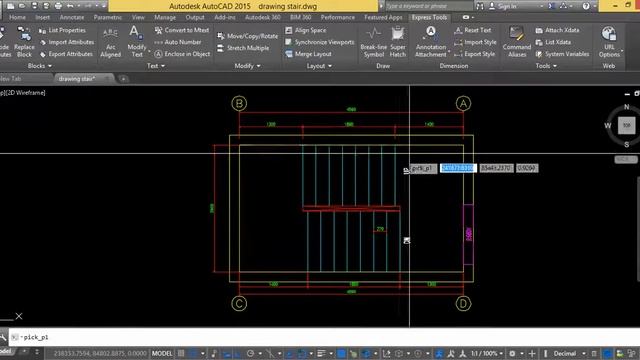Toggle annotation visibility icon in status bar
The height and width of the screenshot is (360, 640).
[439, 353]
